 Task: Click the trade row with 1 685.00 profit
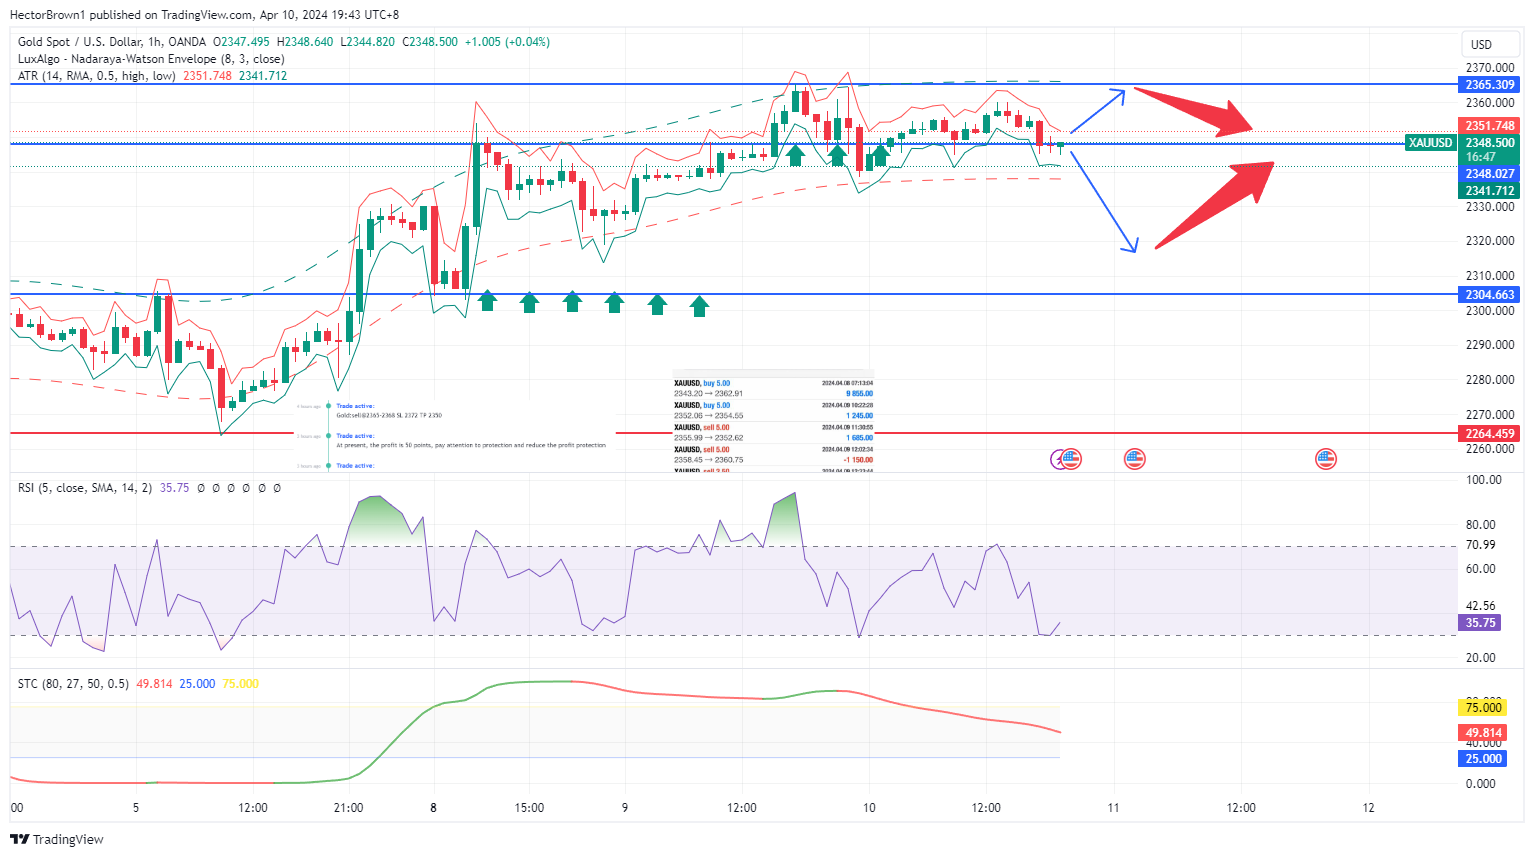pos(773,433)
